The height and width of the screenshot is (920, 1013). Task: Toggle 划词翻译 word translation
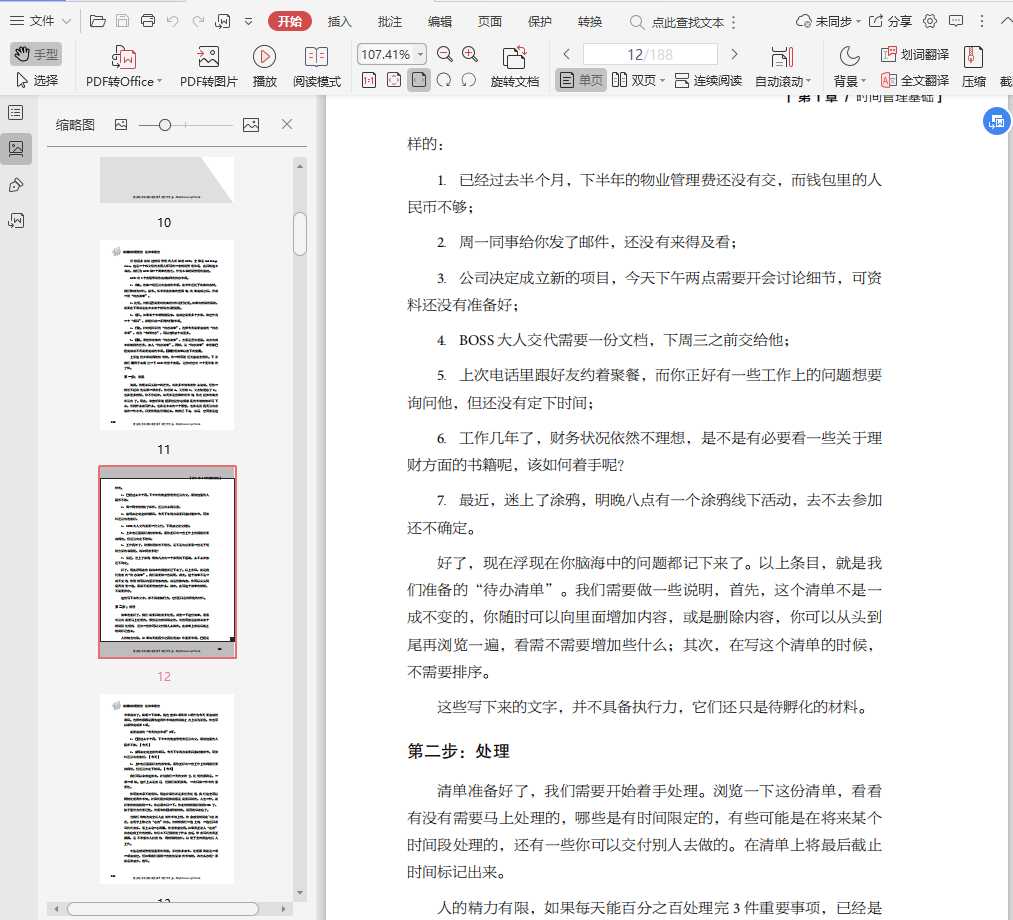(915, 54)
